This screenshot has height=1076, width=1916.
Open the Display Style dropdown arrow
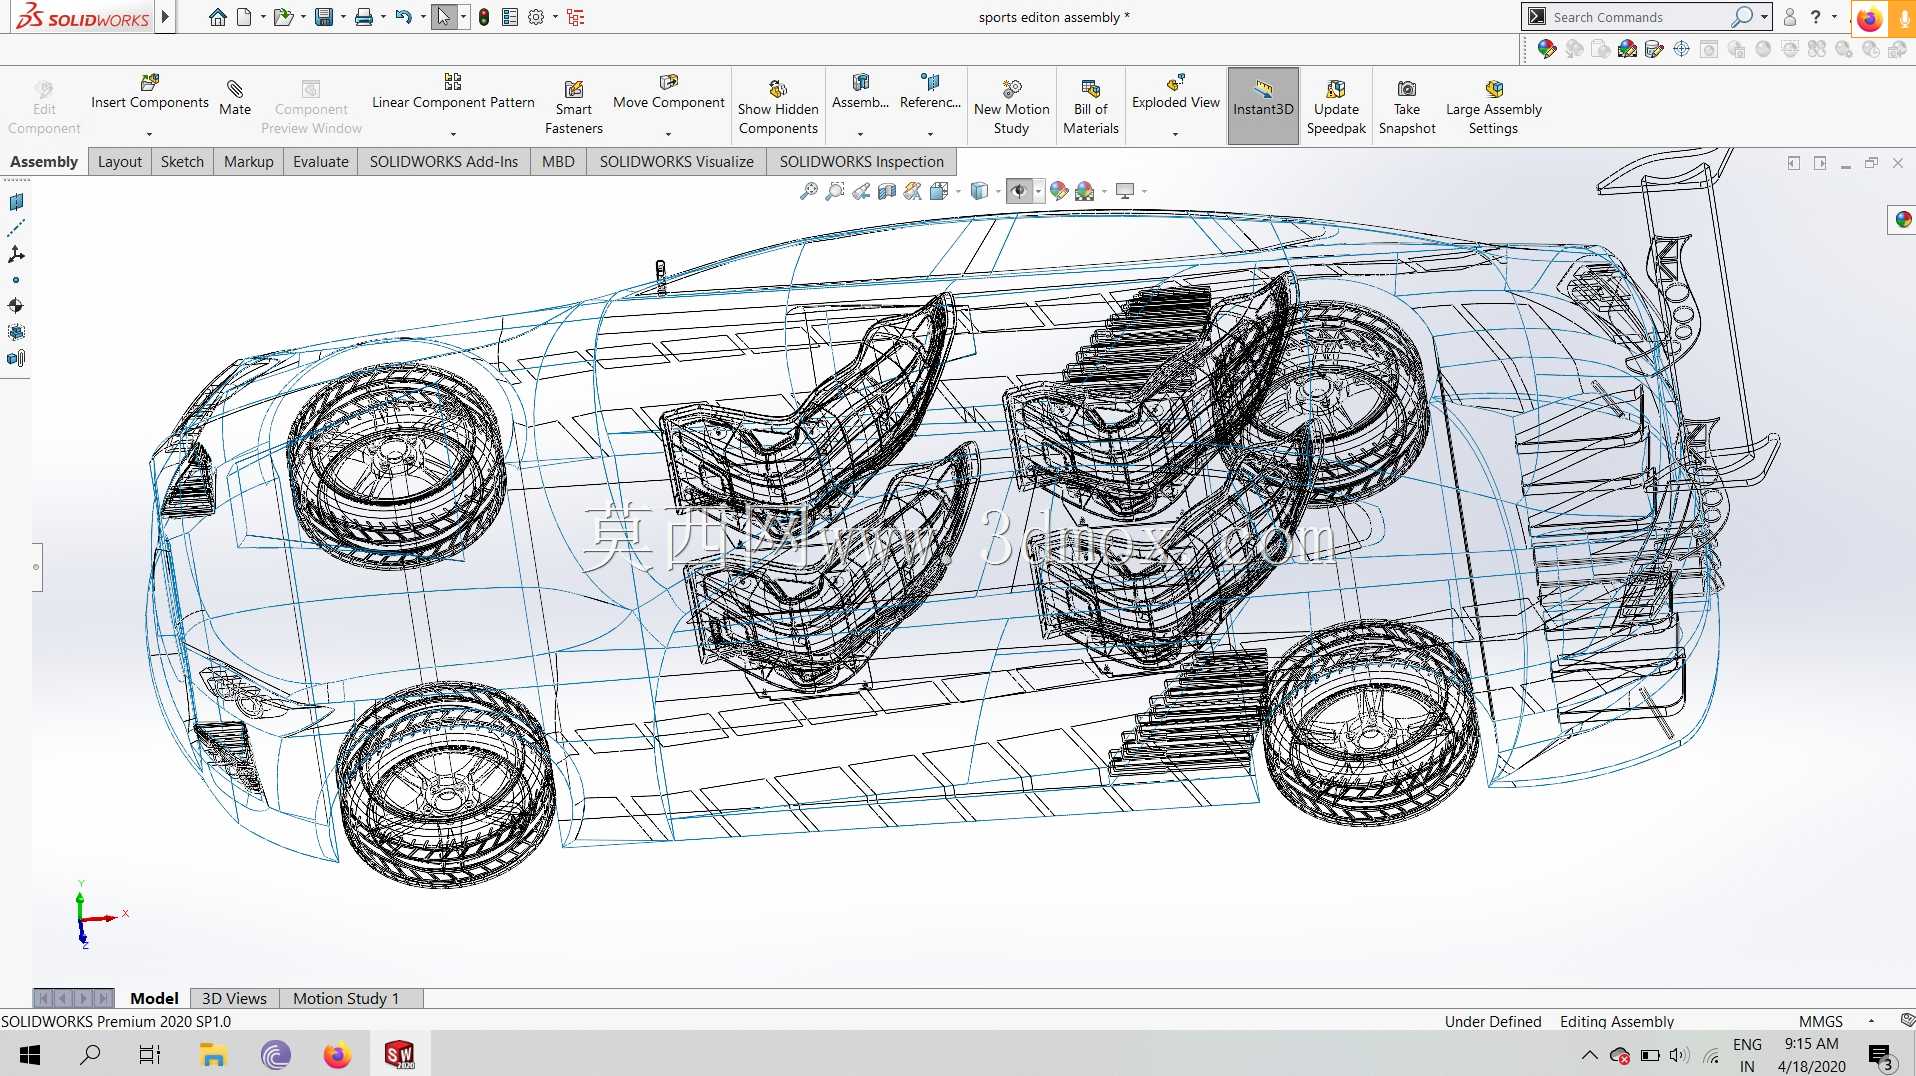coord(998,190)
